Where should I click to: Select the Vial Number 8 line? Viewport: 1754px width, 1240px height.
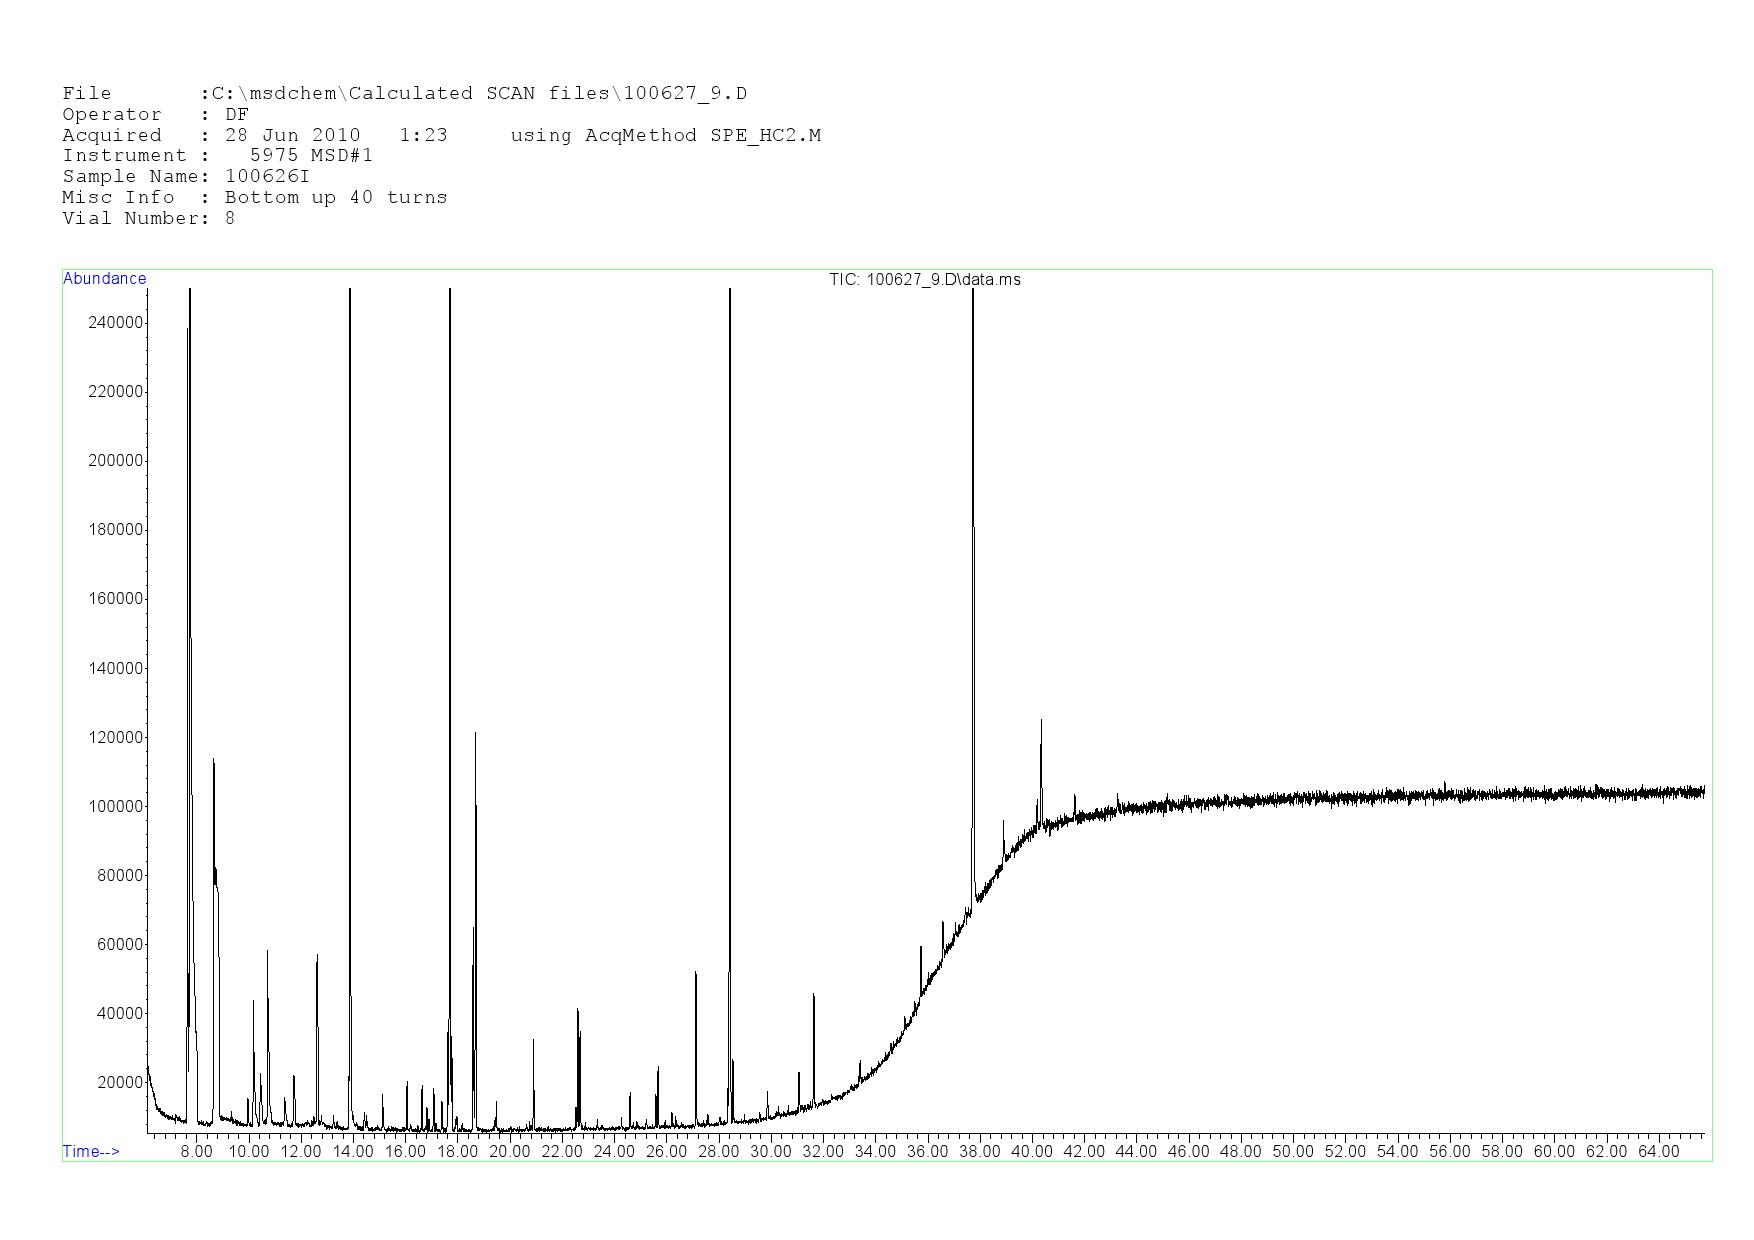148,219
